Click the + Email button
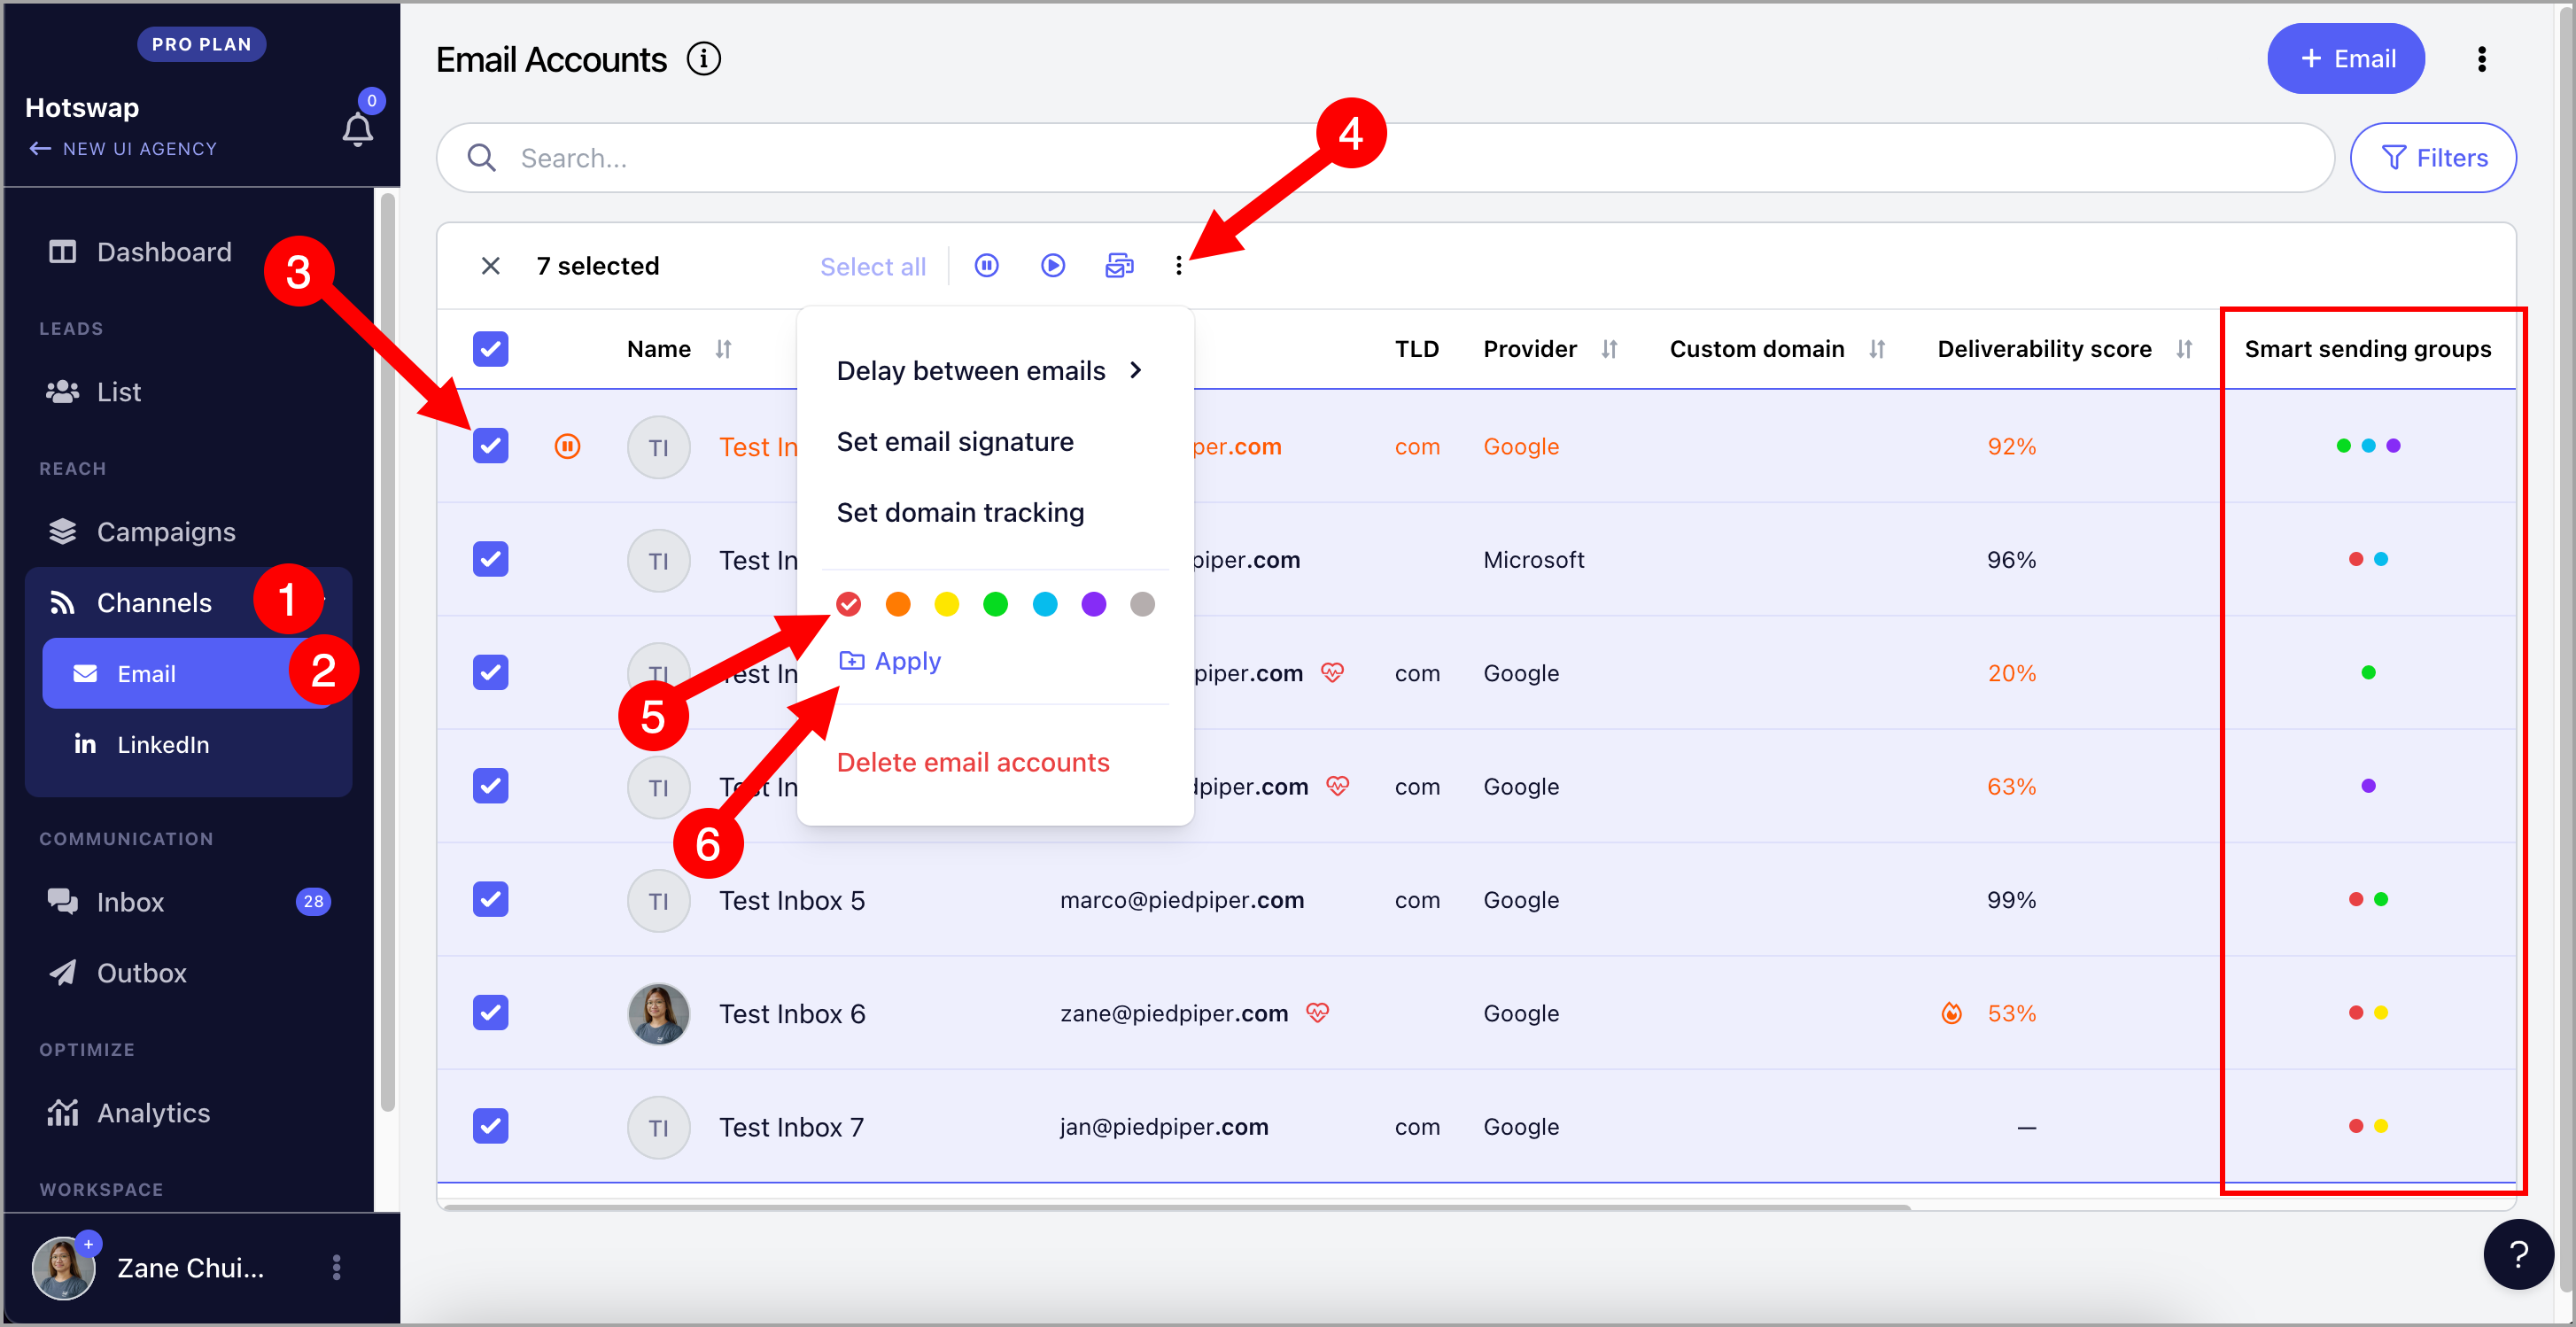Screen dimensions: 2576x1327 pos(2345,59)
